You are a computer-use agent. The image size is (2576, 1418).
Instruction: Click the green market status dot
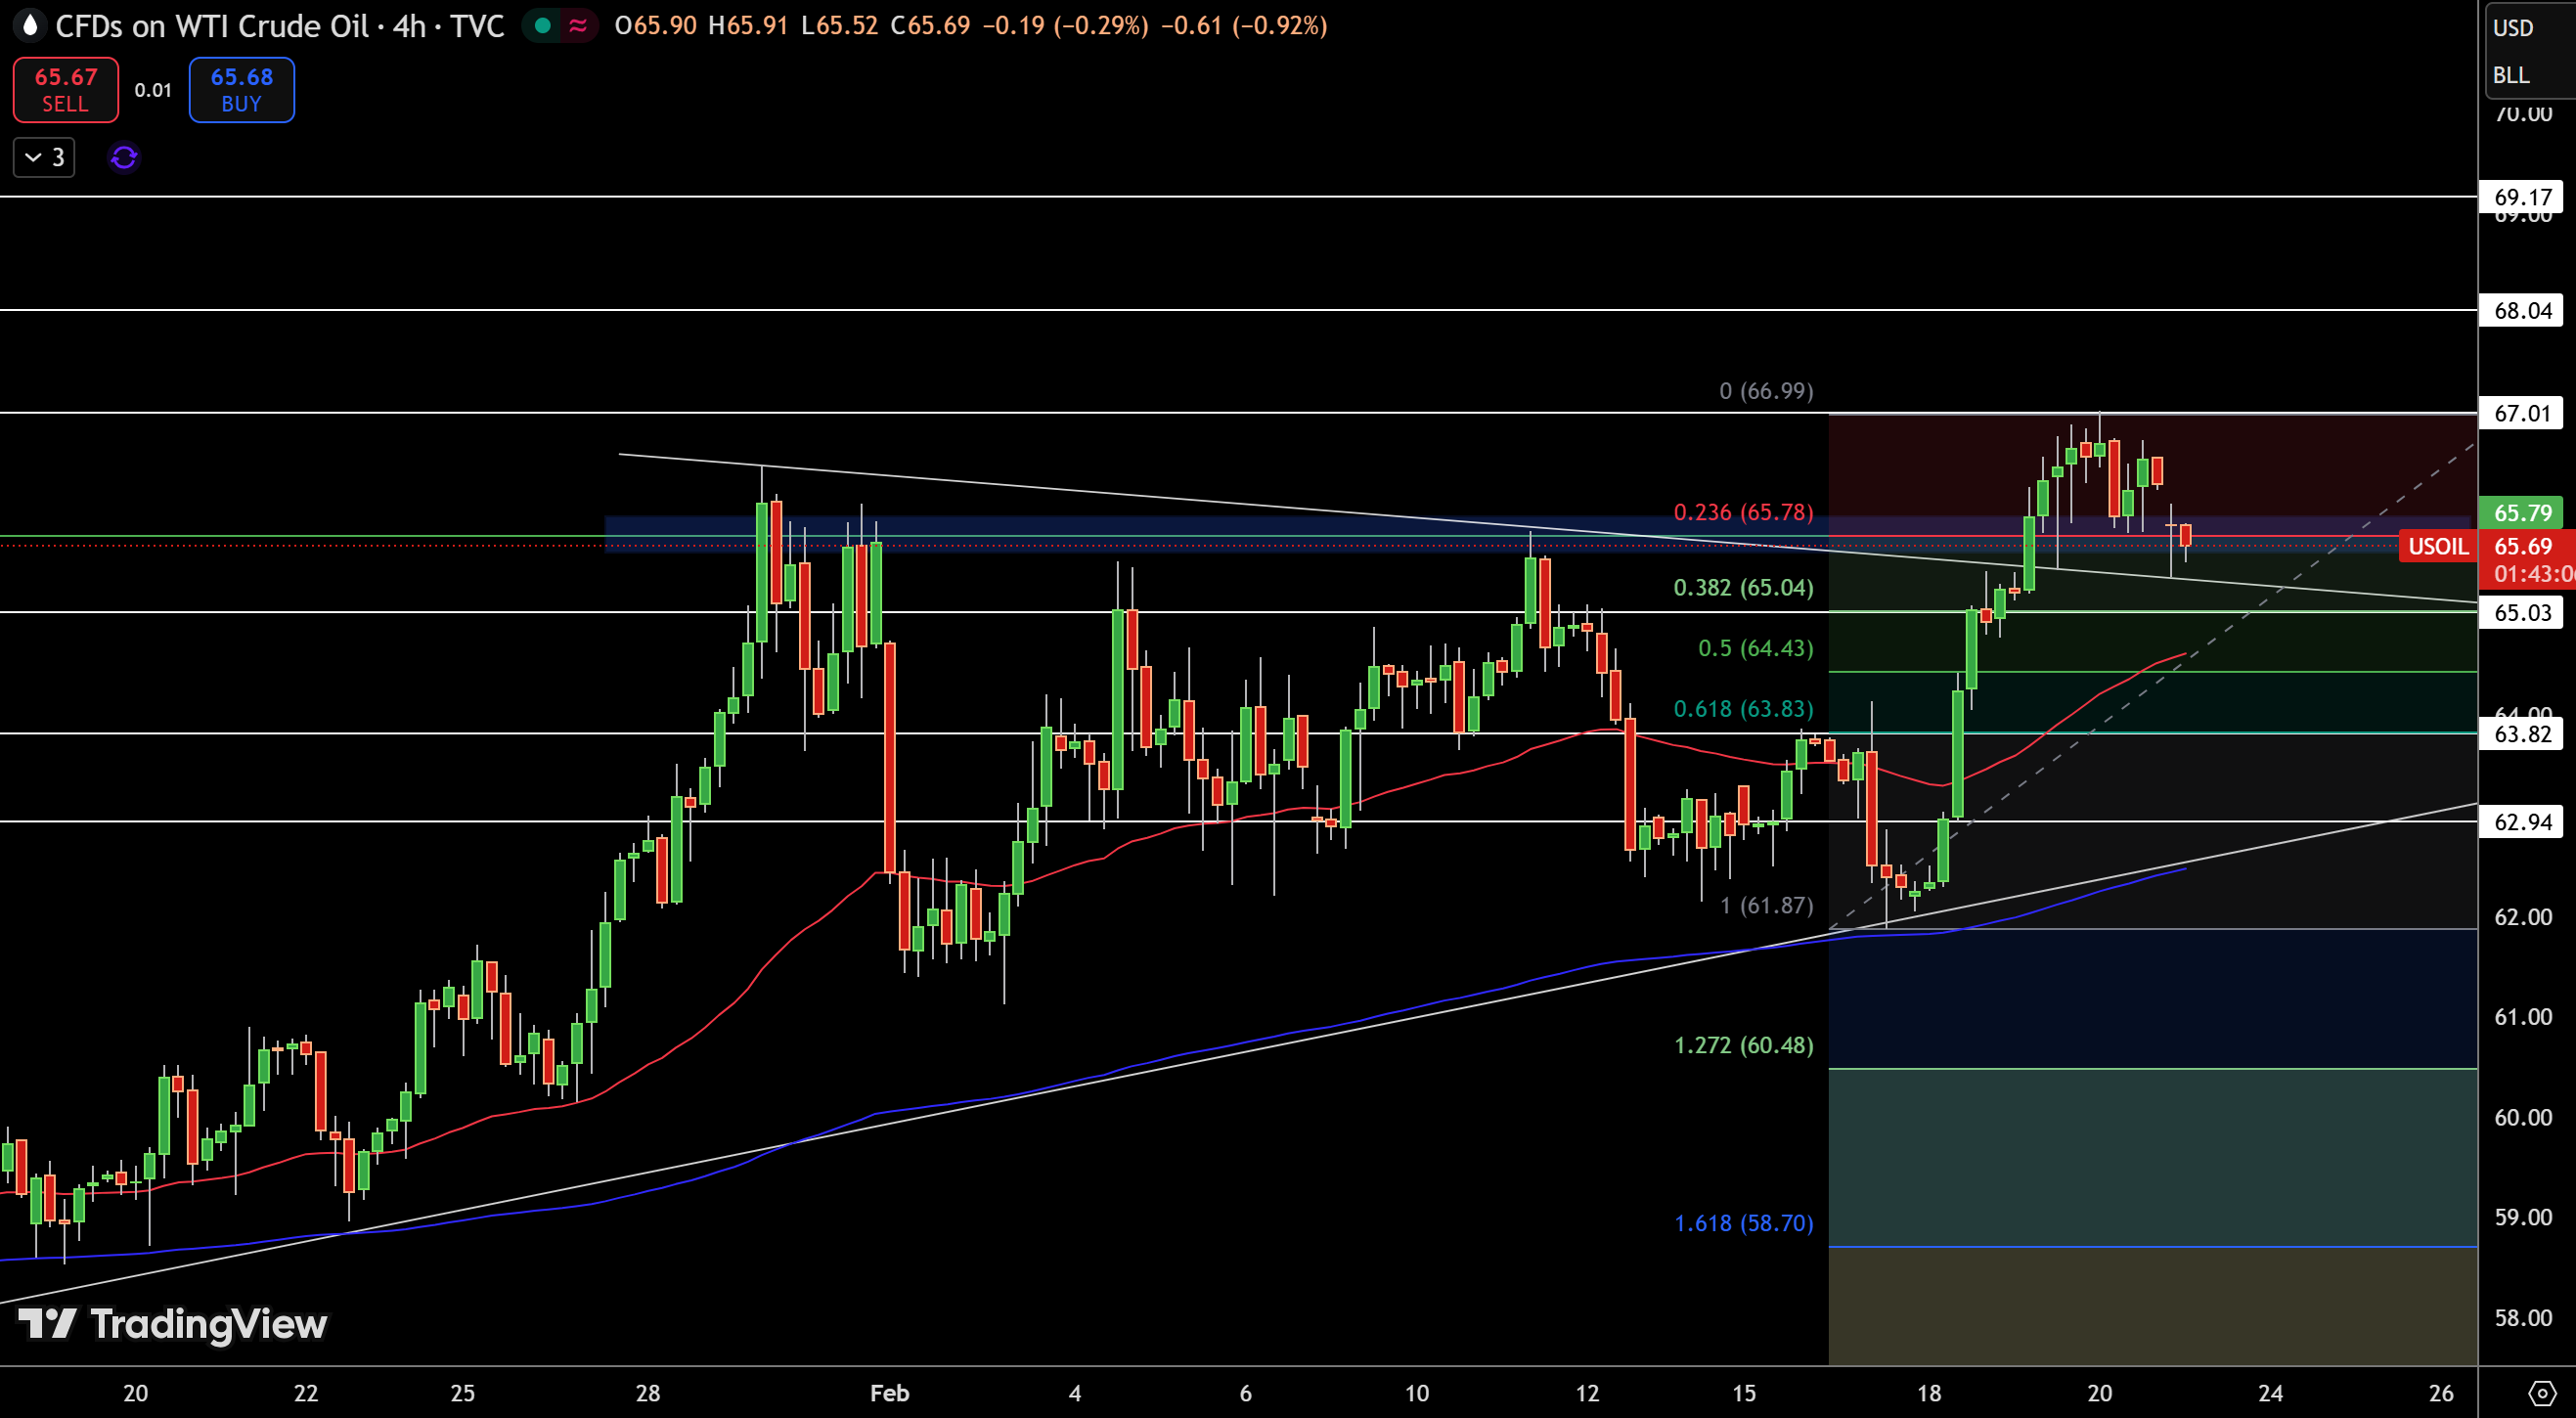[x=543, y=26]
